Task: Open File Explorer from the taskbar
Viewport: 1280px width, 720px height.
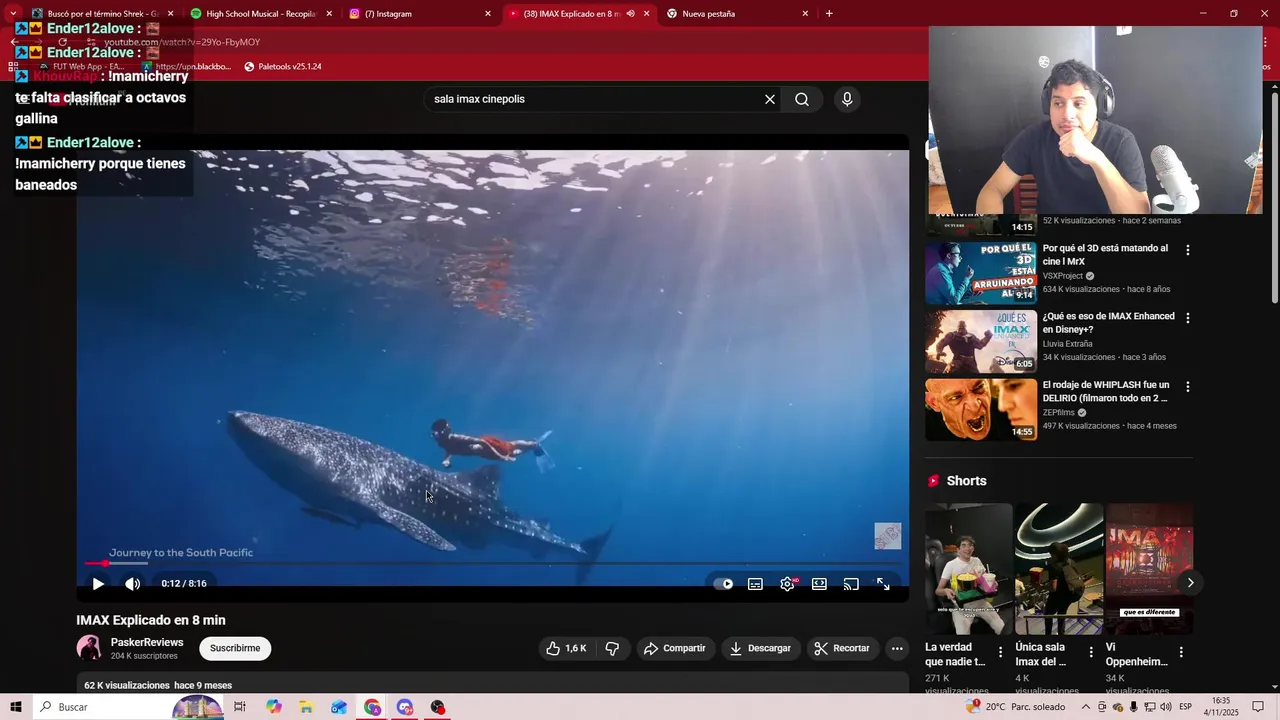Action: click(306, 707)
